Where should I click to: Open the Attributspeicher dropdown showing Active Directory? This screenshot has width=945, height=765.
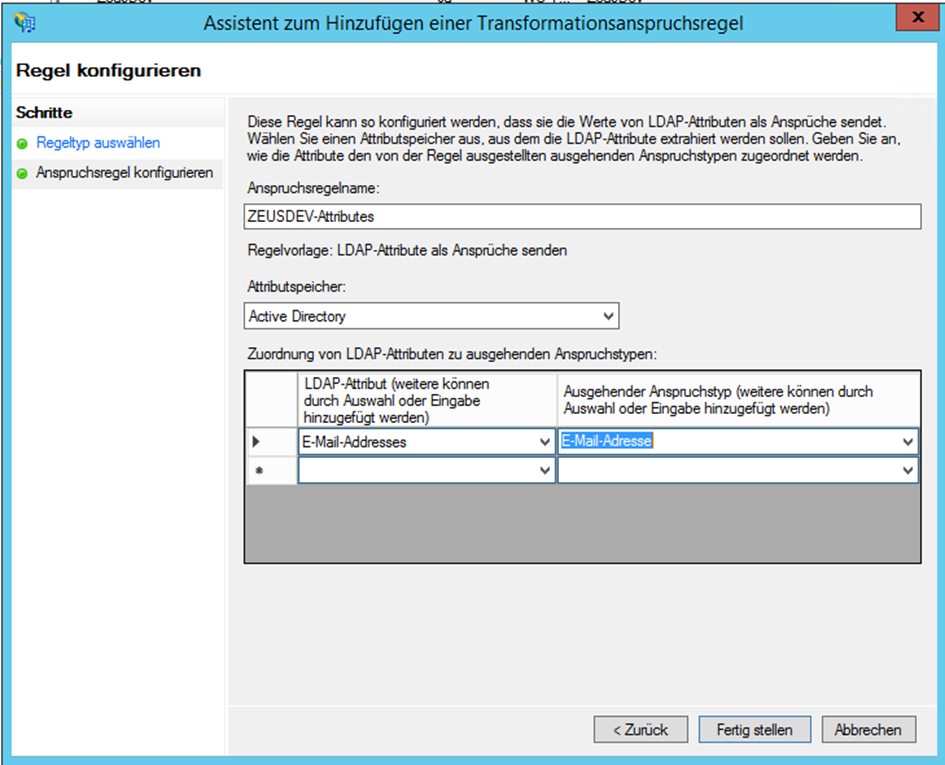tap(608, 315)
